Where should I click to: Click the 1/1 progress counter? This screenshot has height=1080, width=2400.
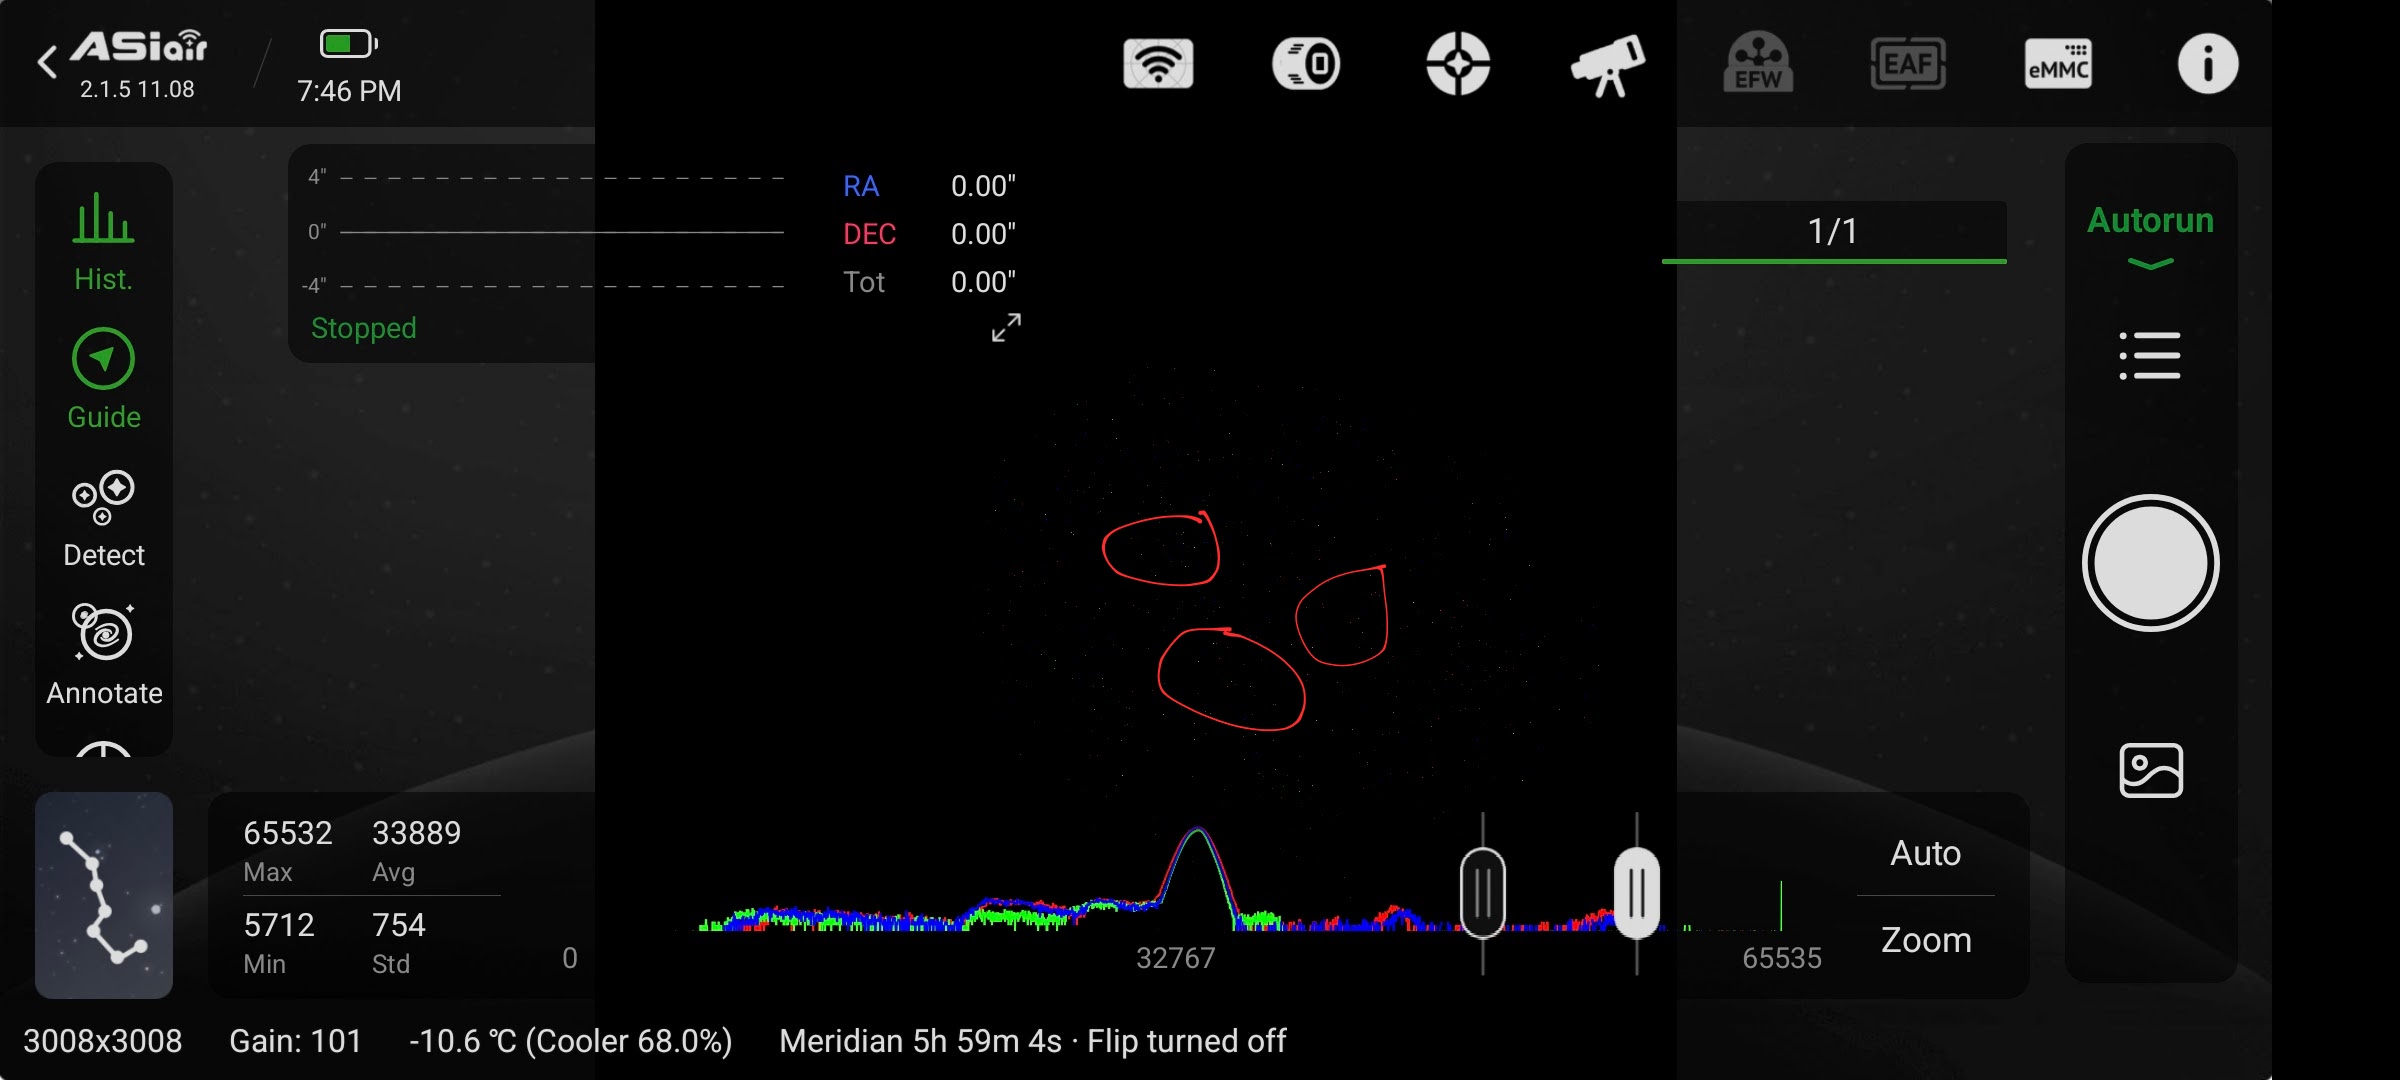1833,231
